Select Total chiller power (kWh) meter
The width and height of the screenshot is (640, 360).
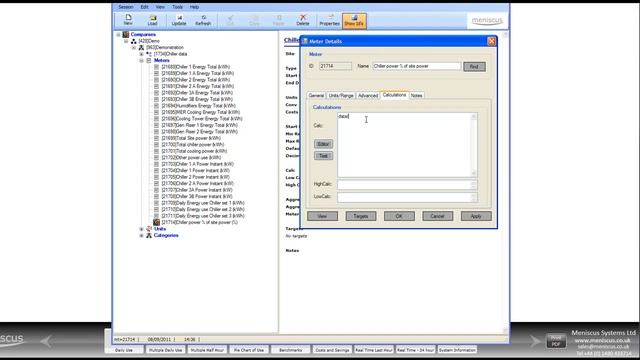coord(193,145)
